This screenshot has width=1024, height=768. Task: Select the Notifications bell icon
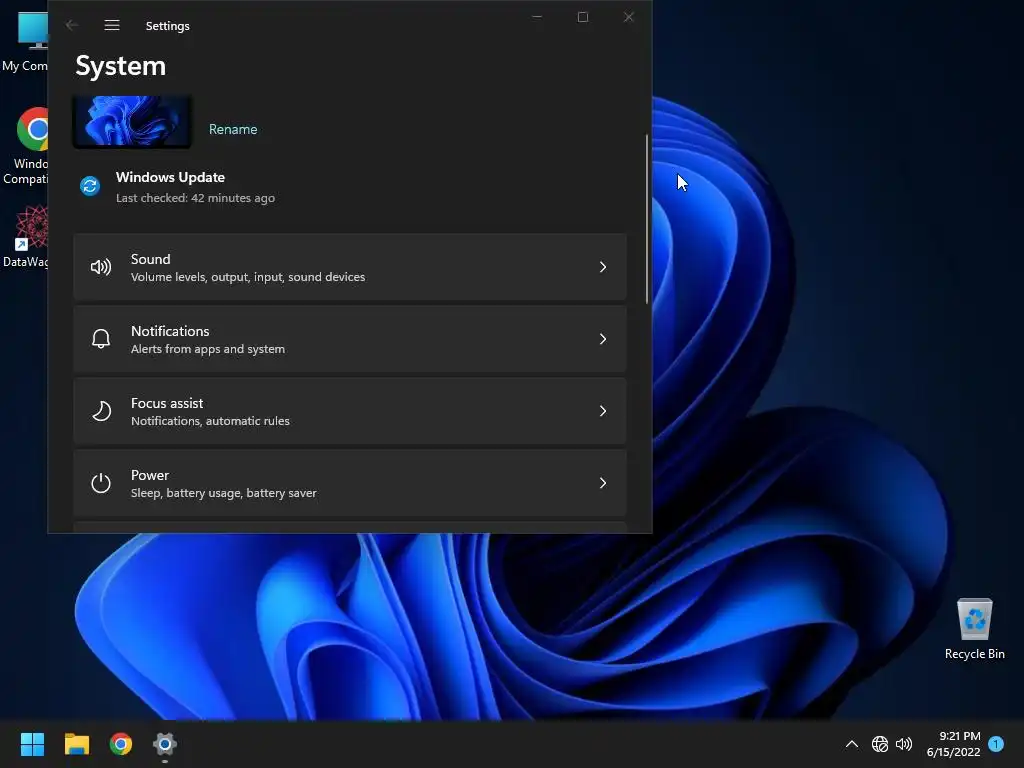101,339
